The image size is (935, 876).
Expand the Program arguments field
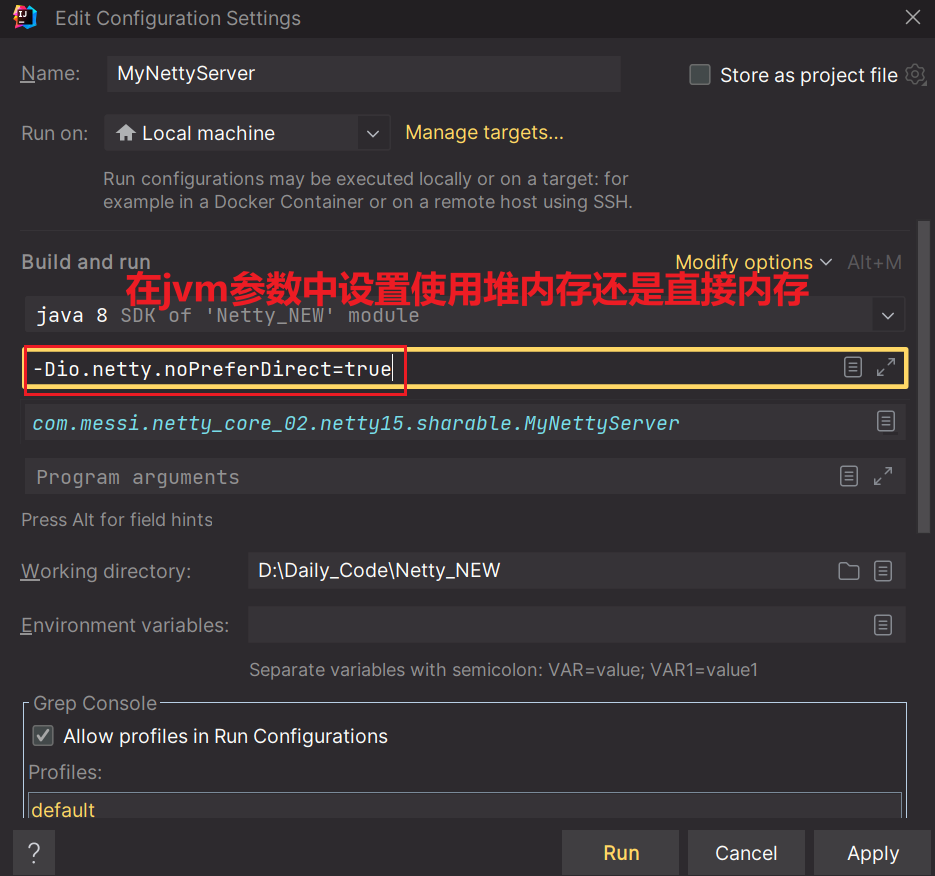pos(885,476)
